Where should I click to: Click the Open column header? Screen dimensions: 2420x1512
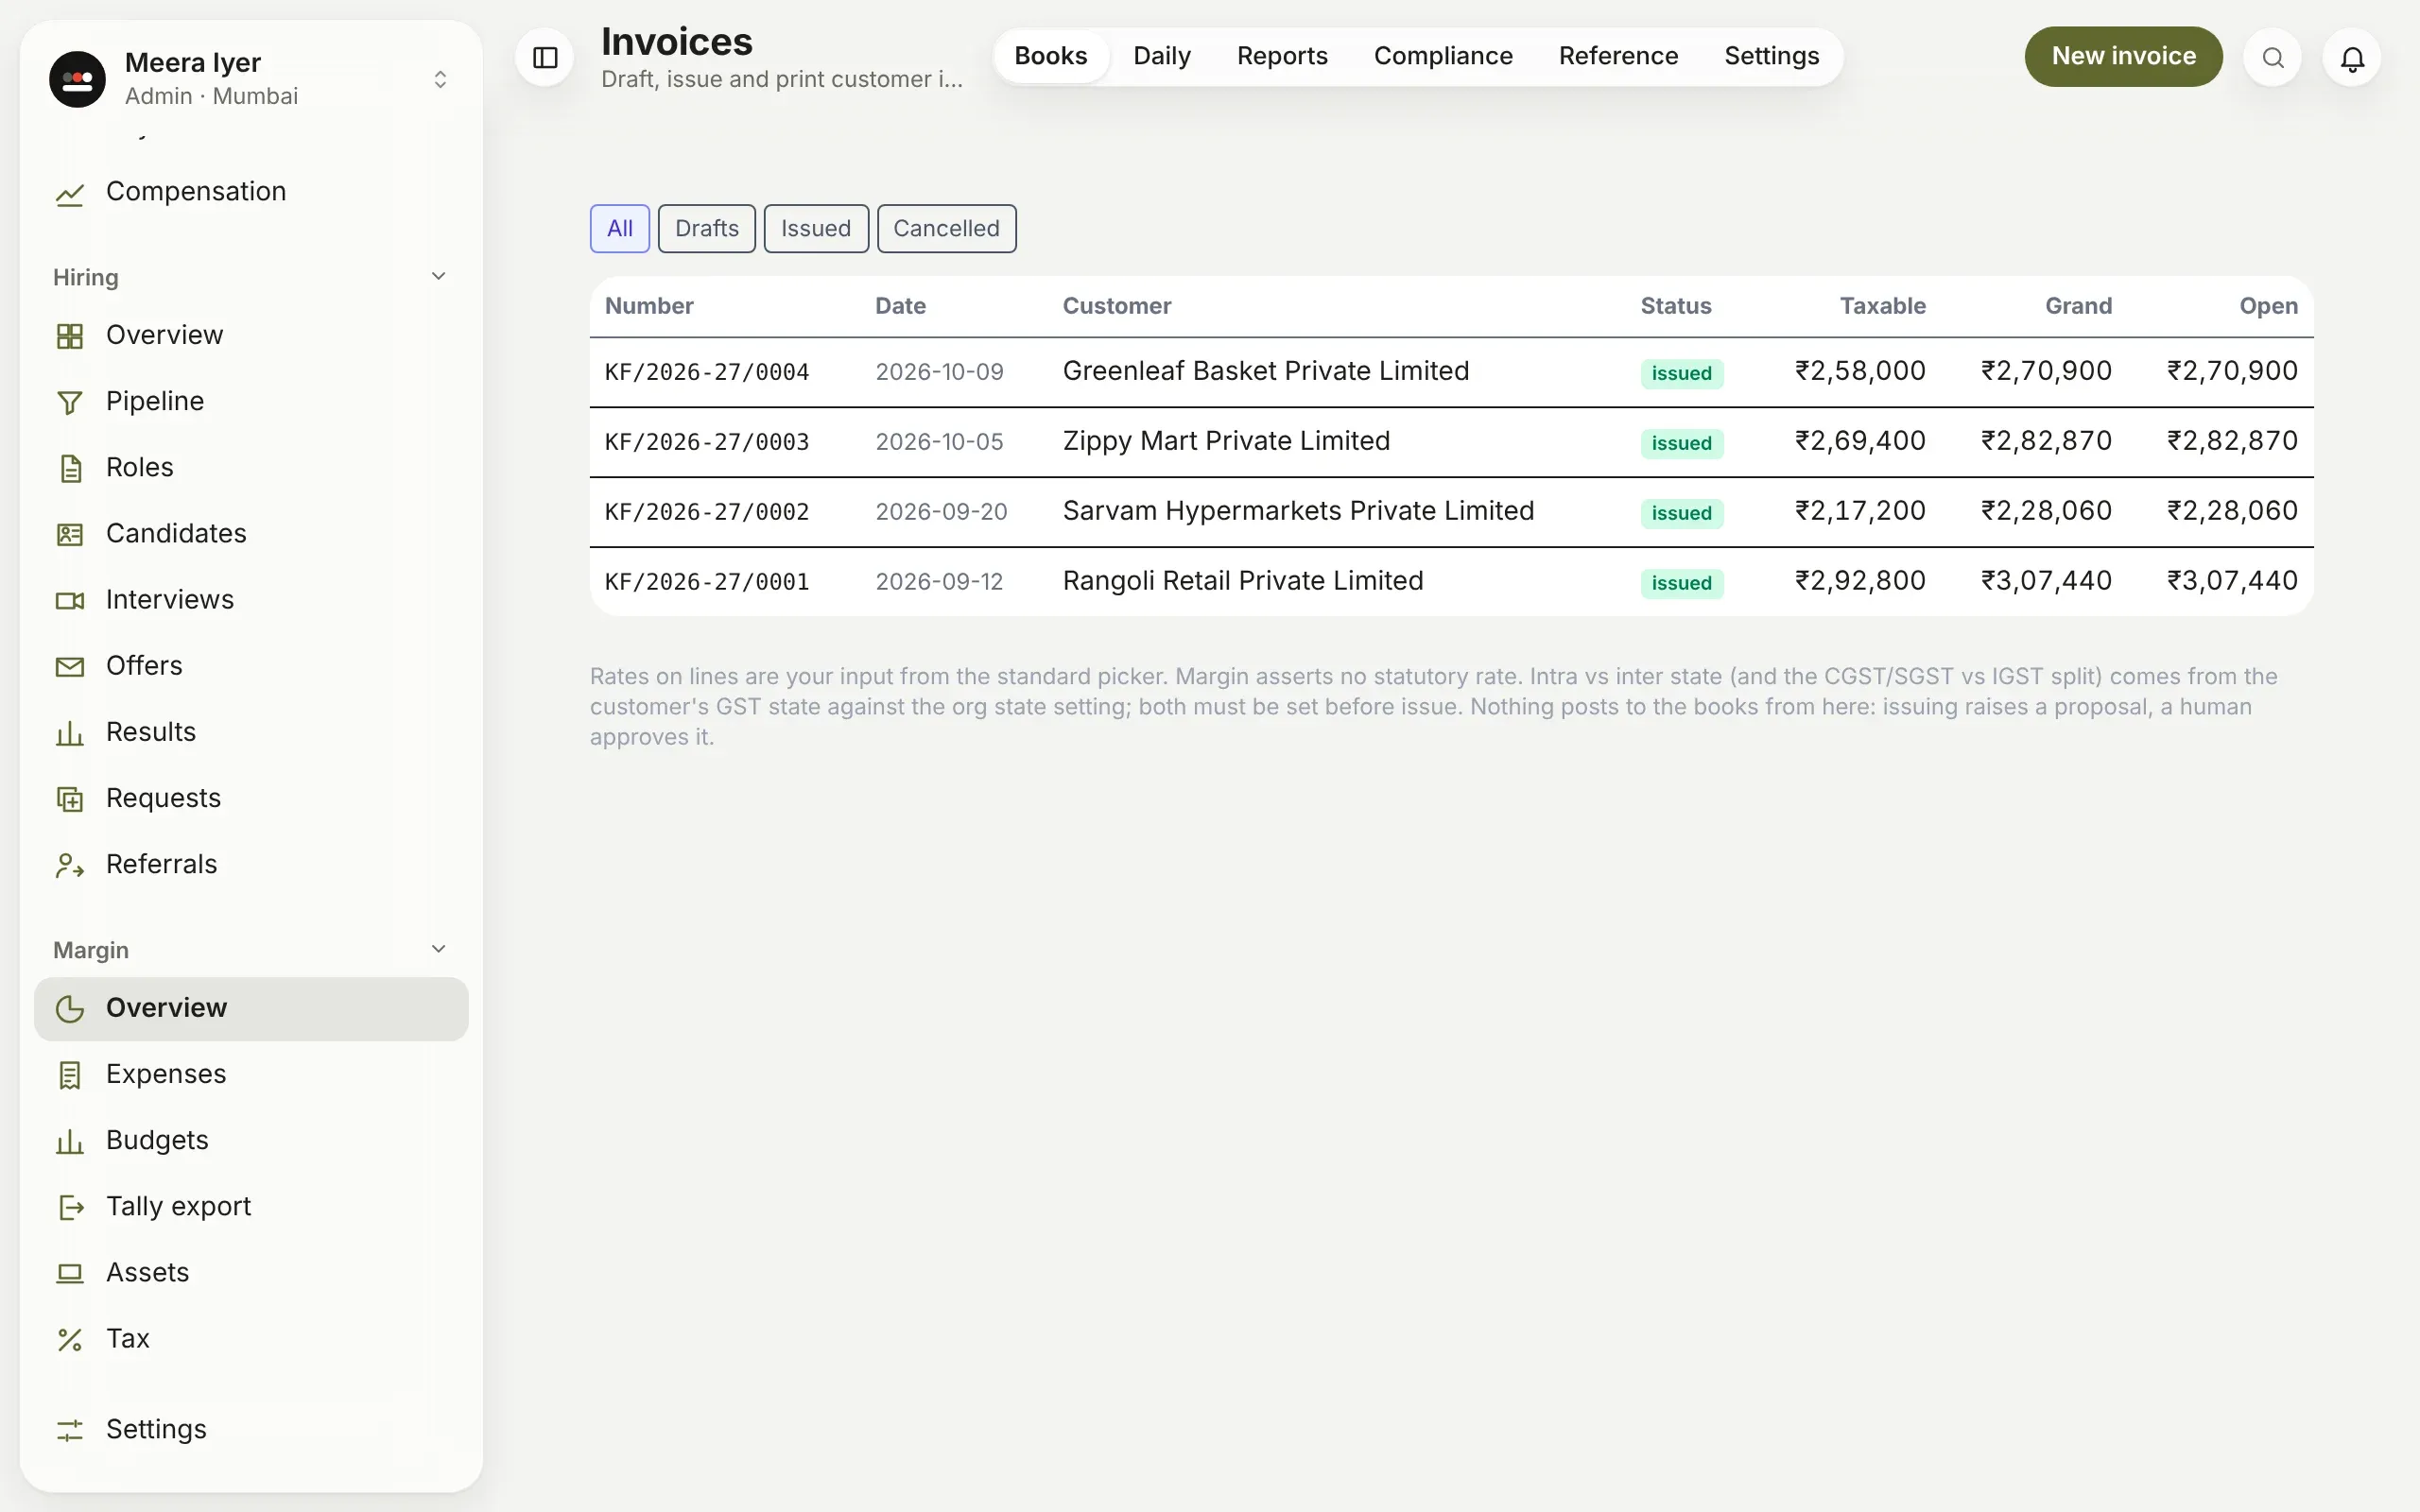[2268, 307]
